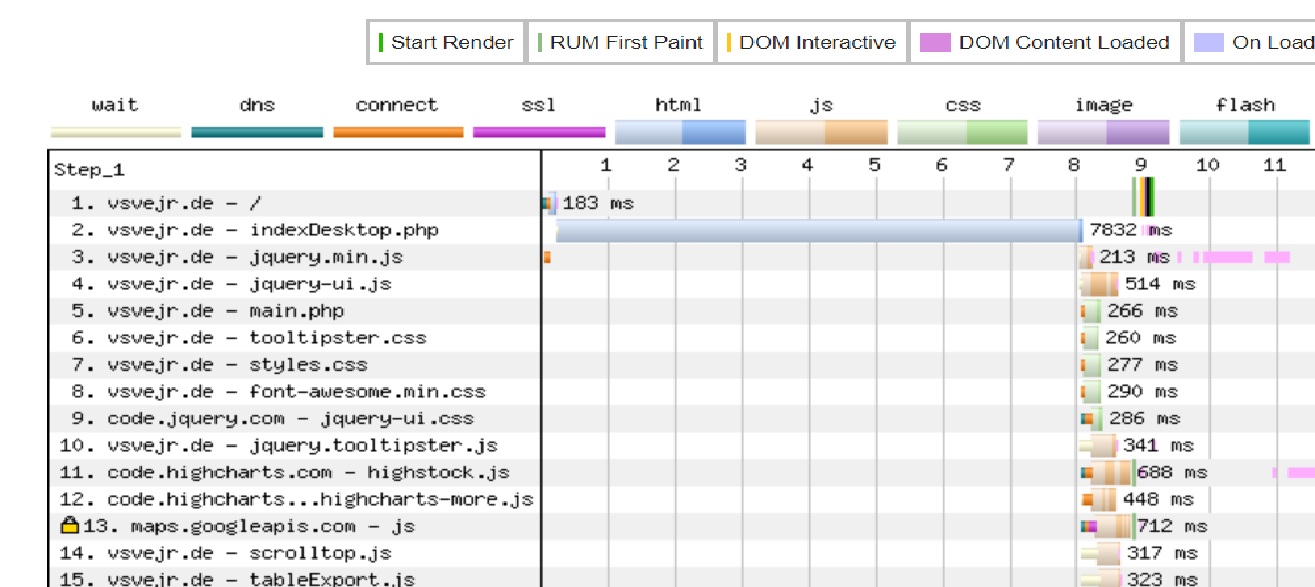Click the 10 second timeline marker
This screenshot has width=1315, height=587.
pyautogui.click(x=1207, y=165)
